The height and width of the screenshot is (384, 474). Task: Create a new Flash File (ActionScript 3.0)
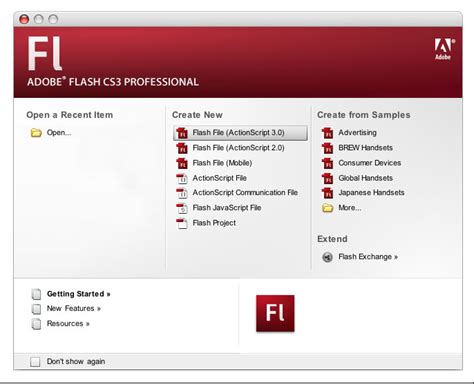(240, 133)
